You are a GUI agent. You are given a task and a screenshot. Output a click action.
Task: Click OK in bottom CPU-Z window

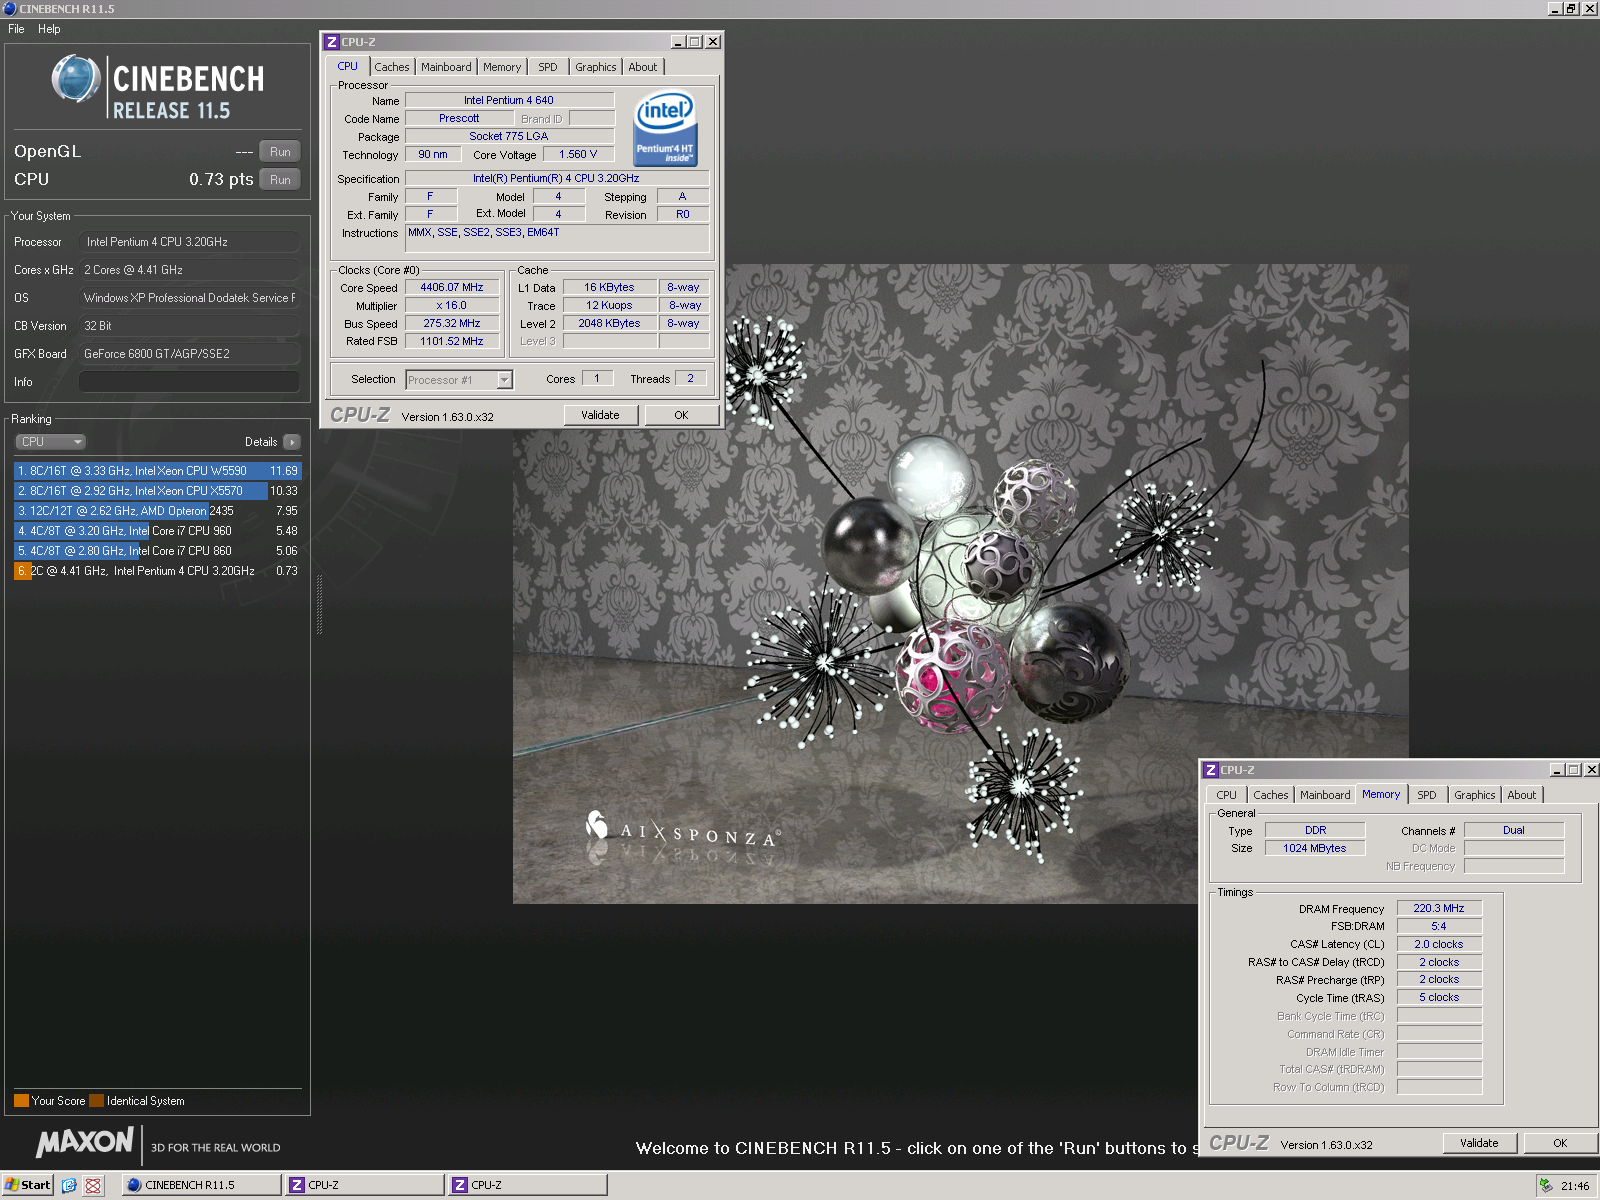click(x=1560, y=1143)
